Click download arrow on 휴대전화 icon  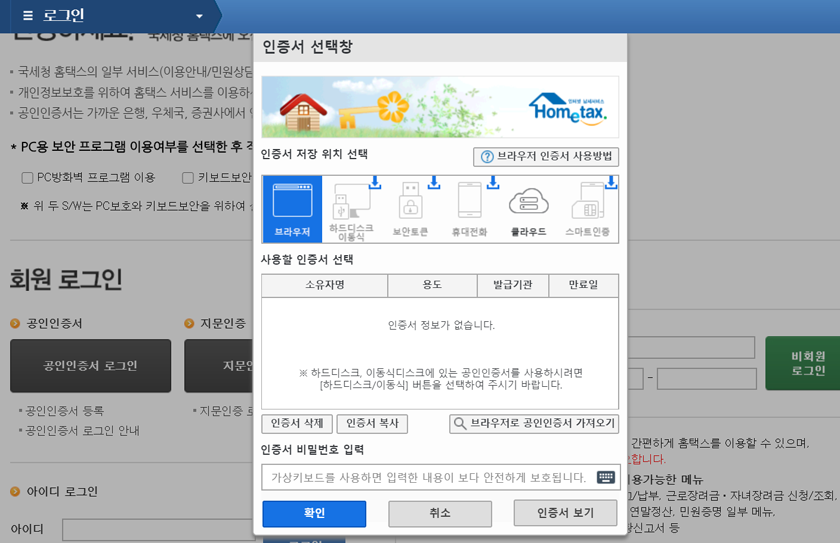coord(493,183)
